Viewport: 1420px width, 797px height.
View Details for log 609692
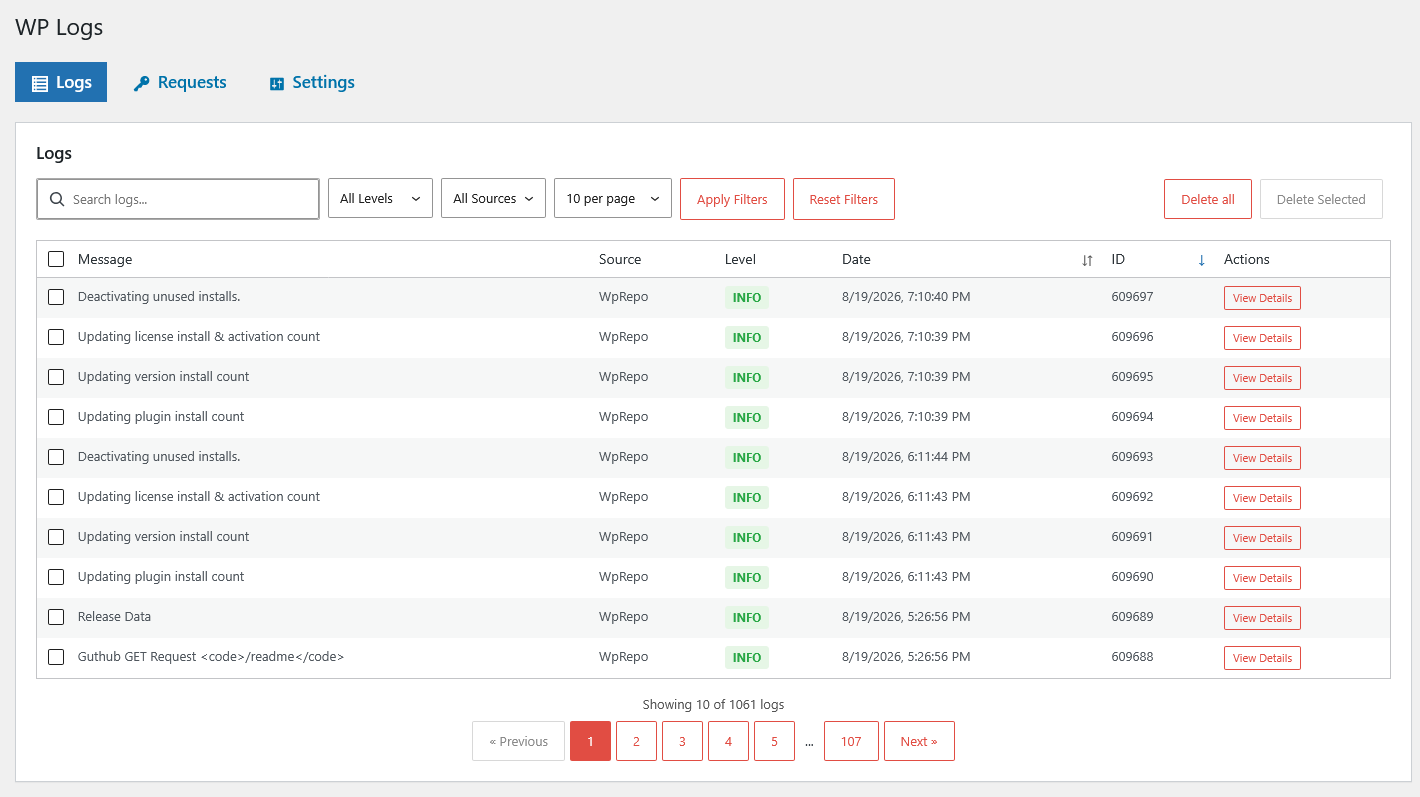[x=1262, y=498]
